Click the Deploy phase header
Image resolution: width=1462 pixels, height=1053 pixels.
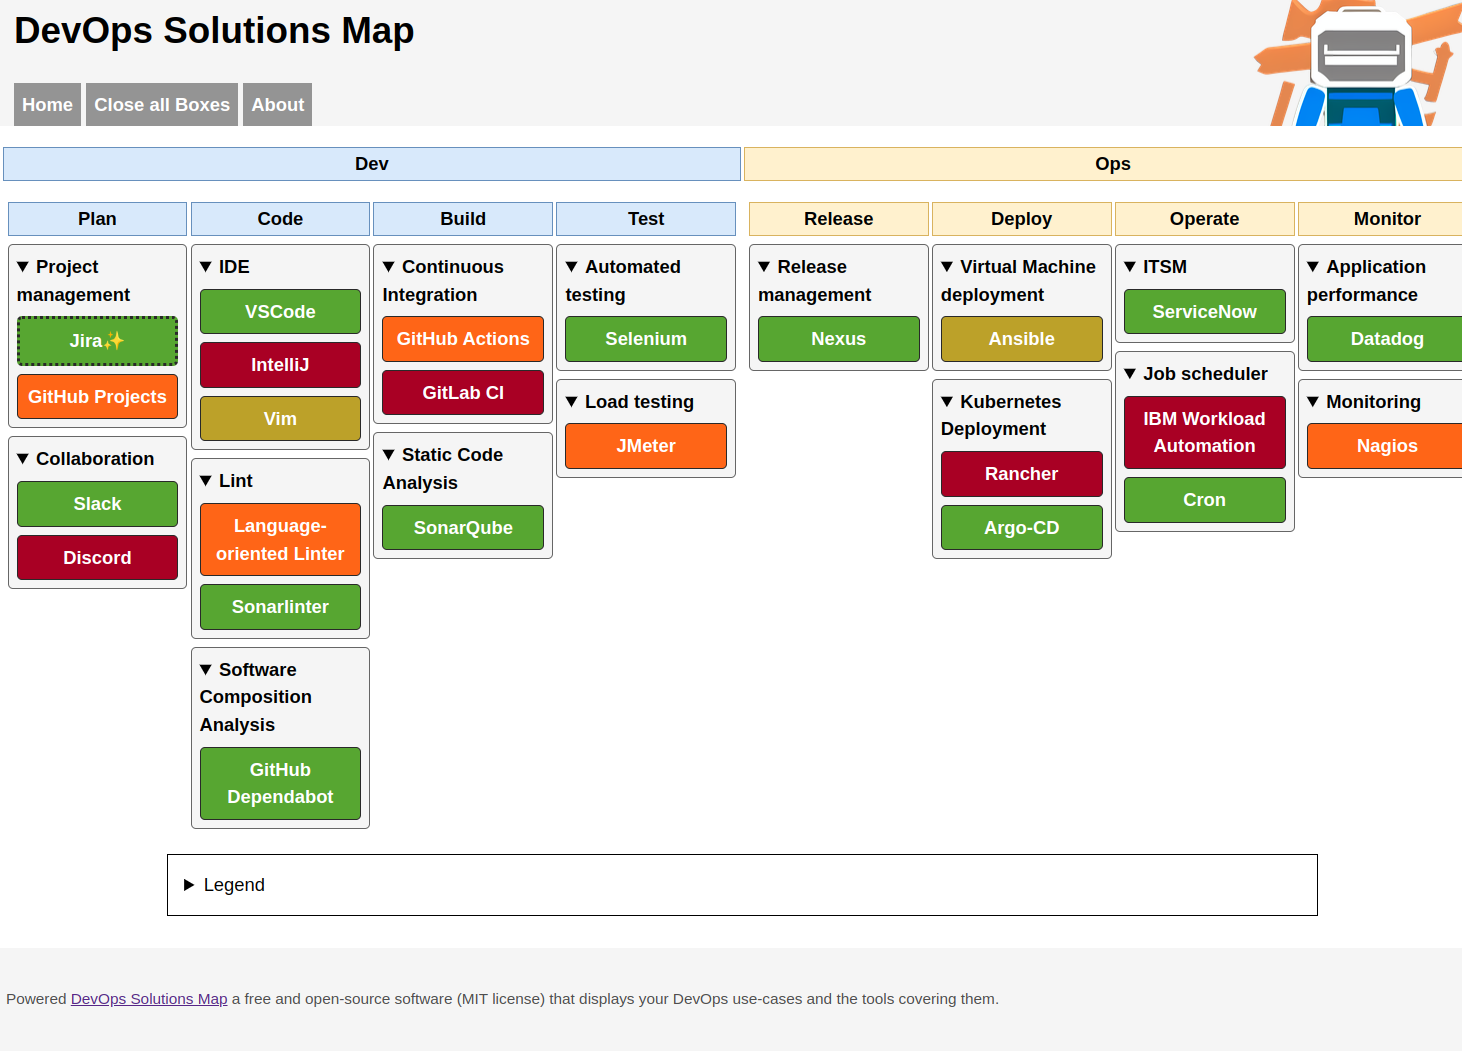point(1022,219)
